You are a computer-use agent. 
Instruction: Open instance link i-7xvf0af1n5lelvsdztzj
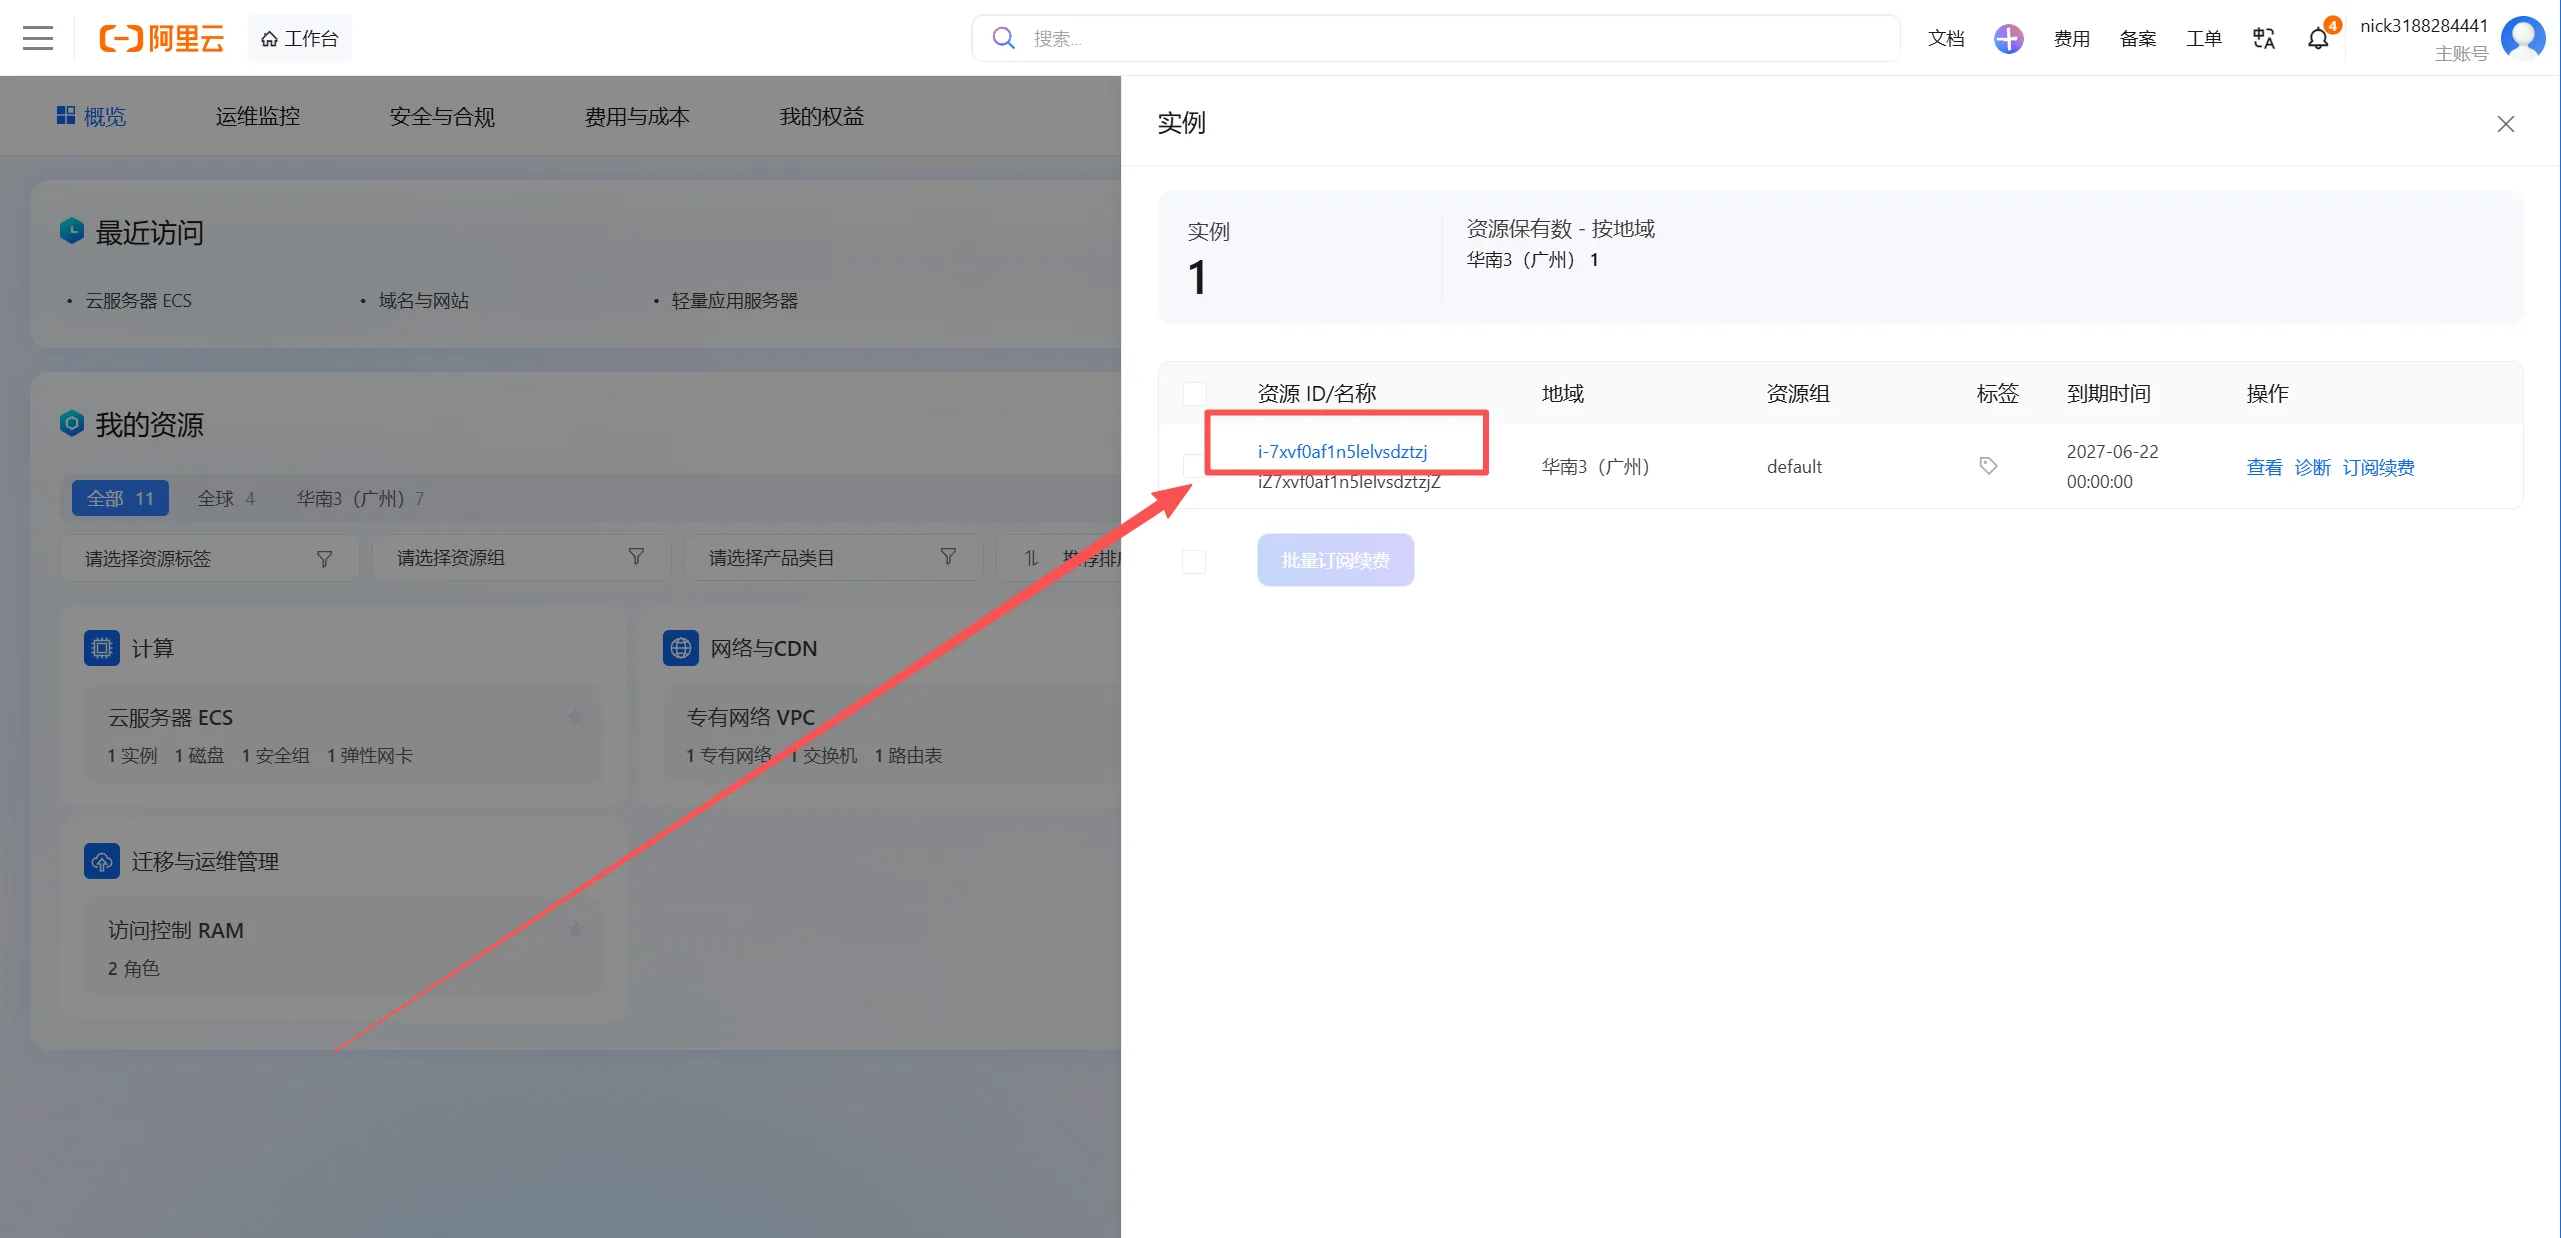pyautogui.click(x=1342, y=451)
